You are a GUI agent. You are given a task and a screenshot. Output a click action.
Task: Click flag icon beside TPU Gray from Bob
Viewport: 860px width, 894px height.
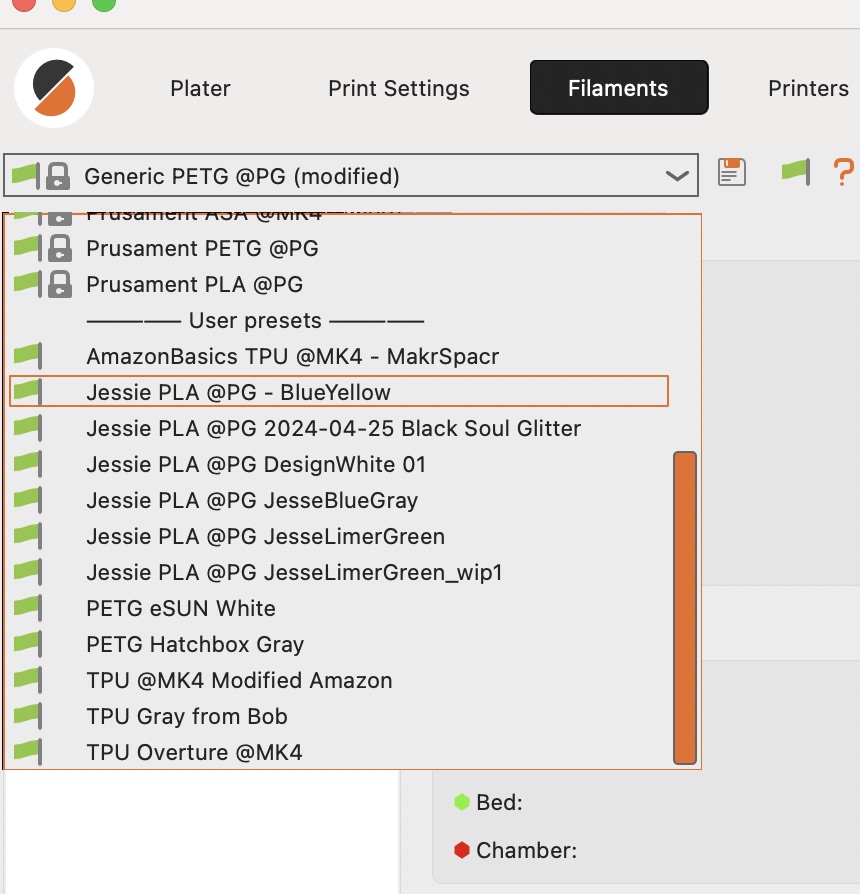(x=28, y=716)
